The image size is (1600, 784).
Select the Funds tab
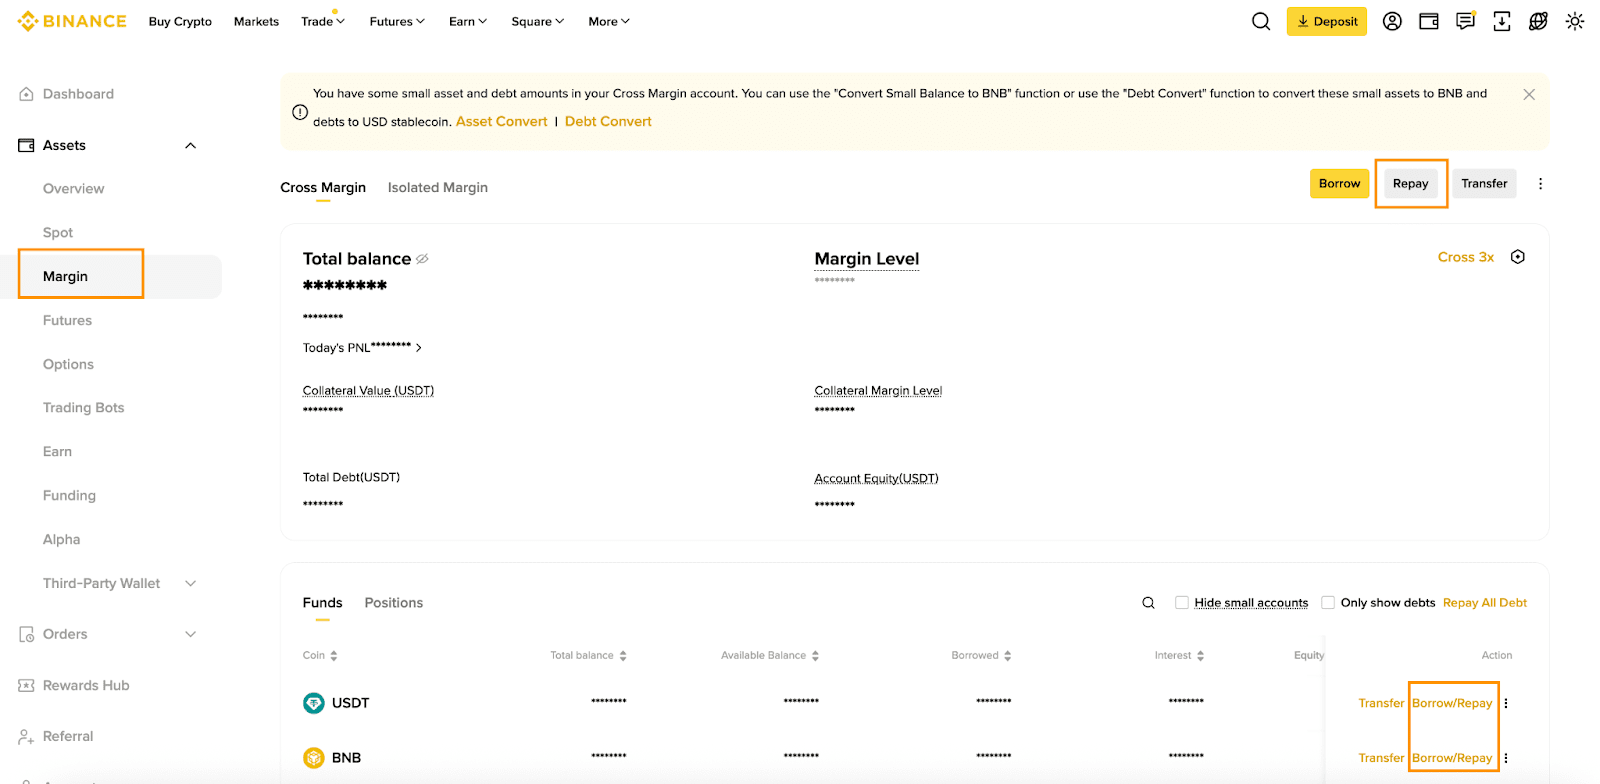click(322, 603)
